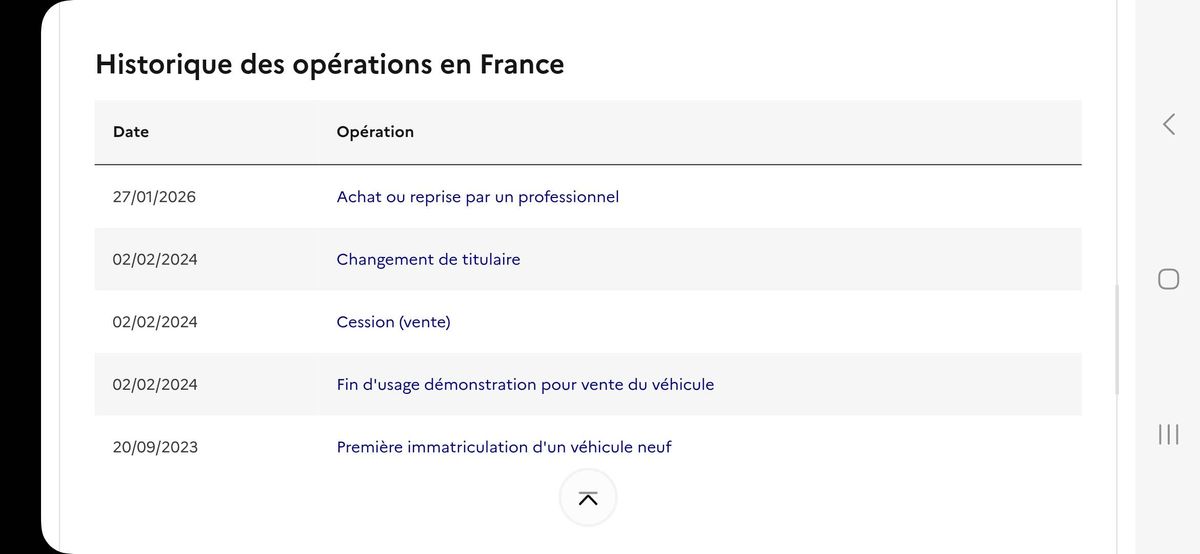Click the 'Opération' column header
The height and width of the screenshot is (554, 1200).
375,132
